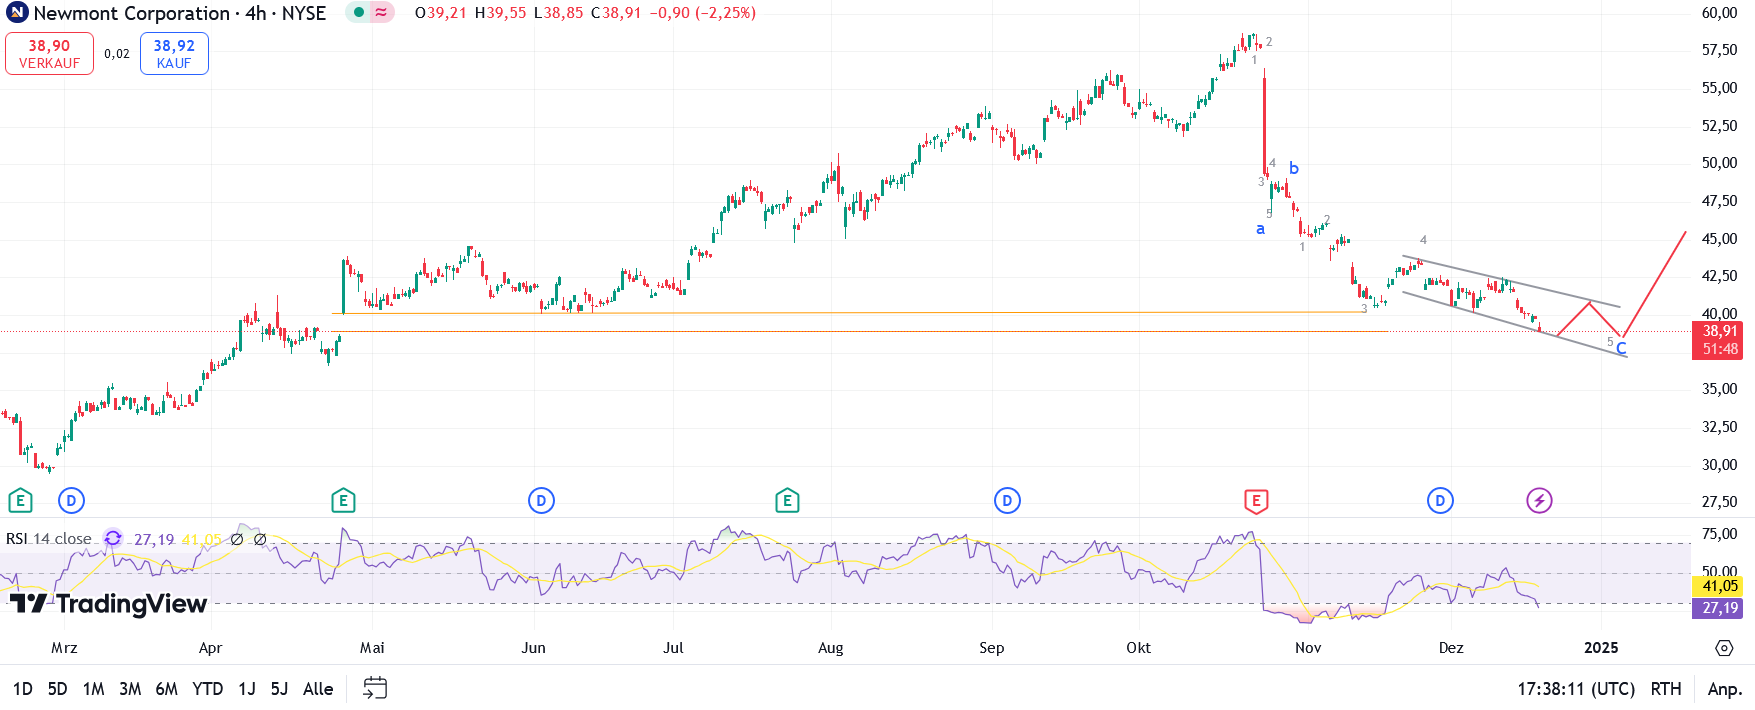Image resolution: width=1755 pixels, height=710 pixels.
Task: Click the second ∅ symbol in RSI legend
Action: 260,539
